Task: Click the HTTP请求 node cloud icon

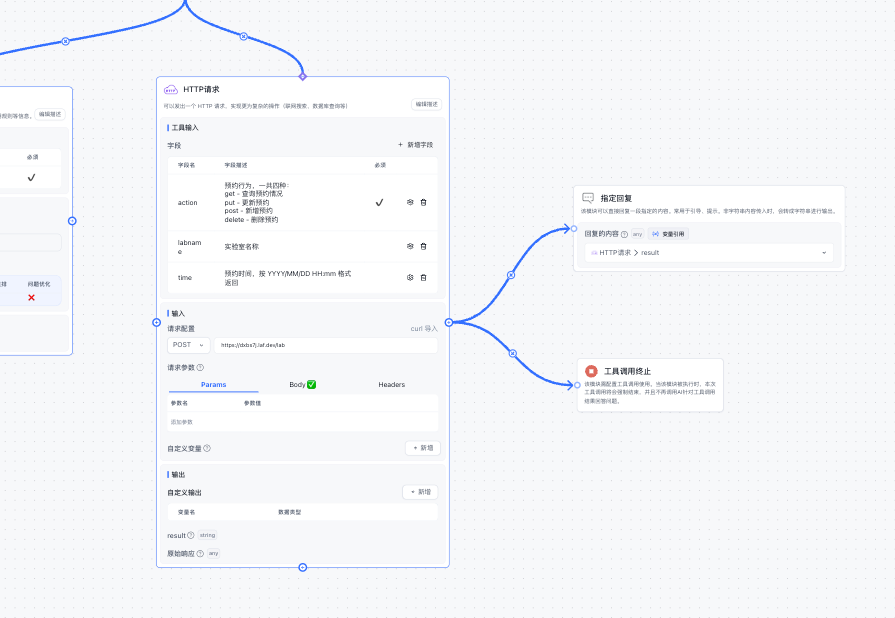Action: [171, 89]
